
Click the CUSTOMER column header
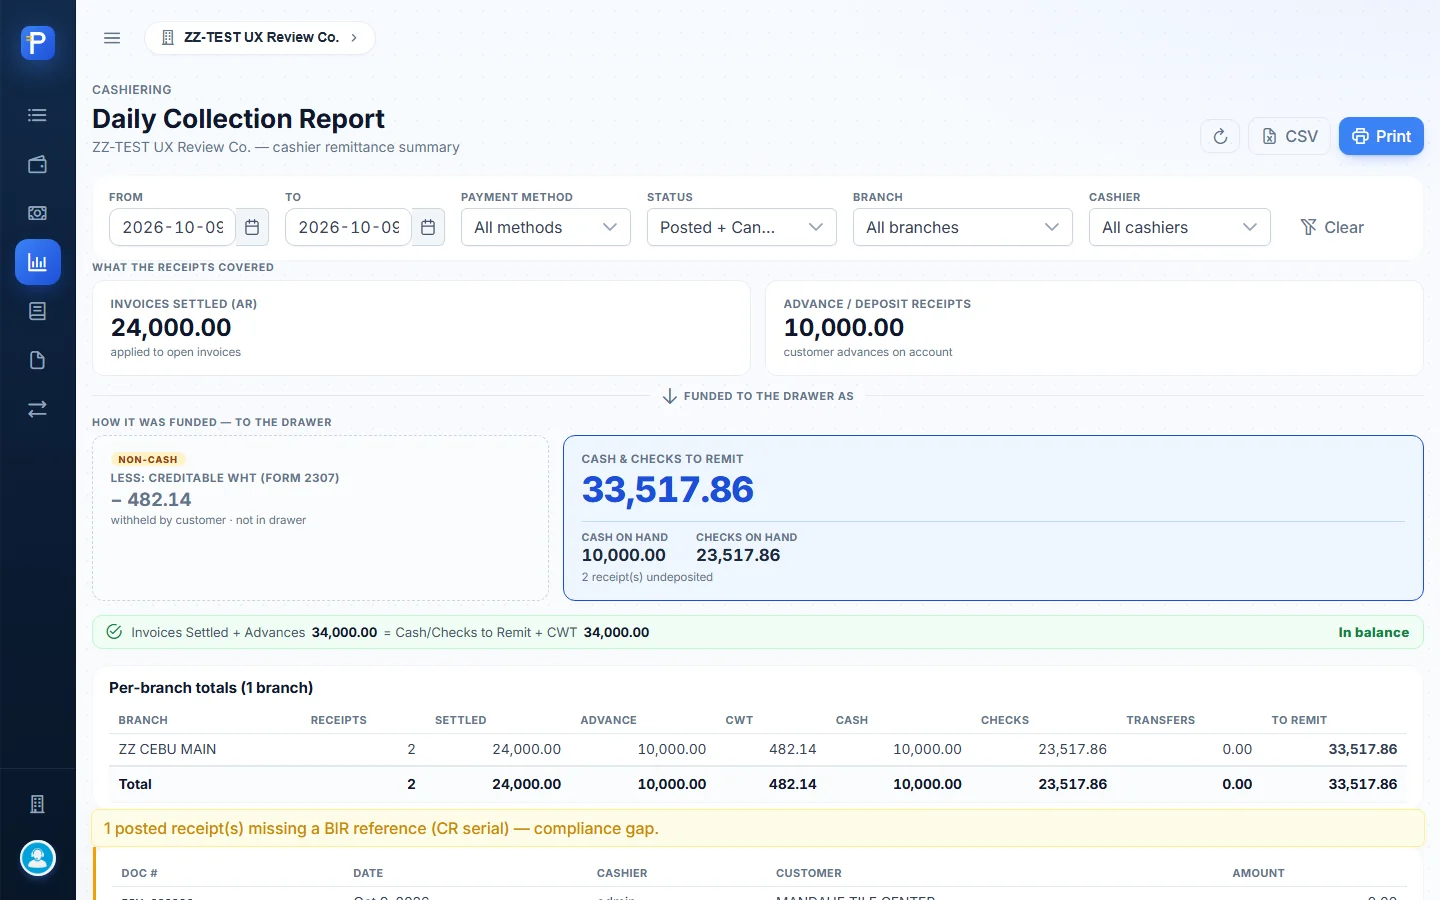809,873
